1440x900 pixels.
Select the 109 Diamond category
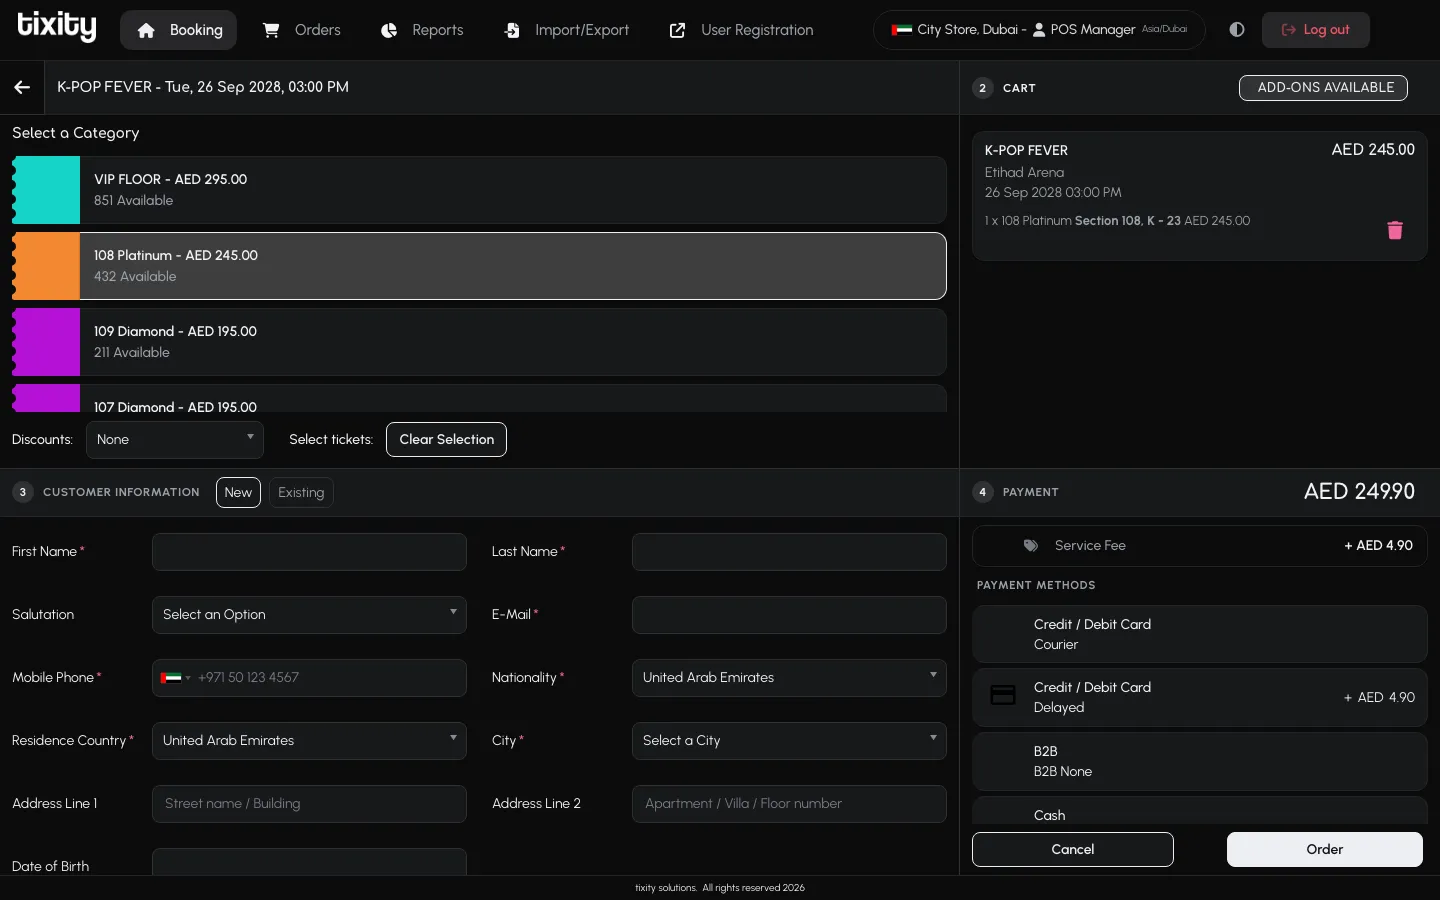click(x=479, y=342)
